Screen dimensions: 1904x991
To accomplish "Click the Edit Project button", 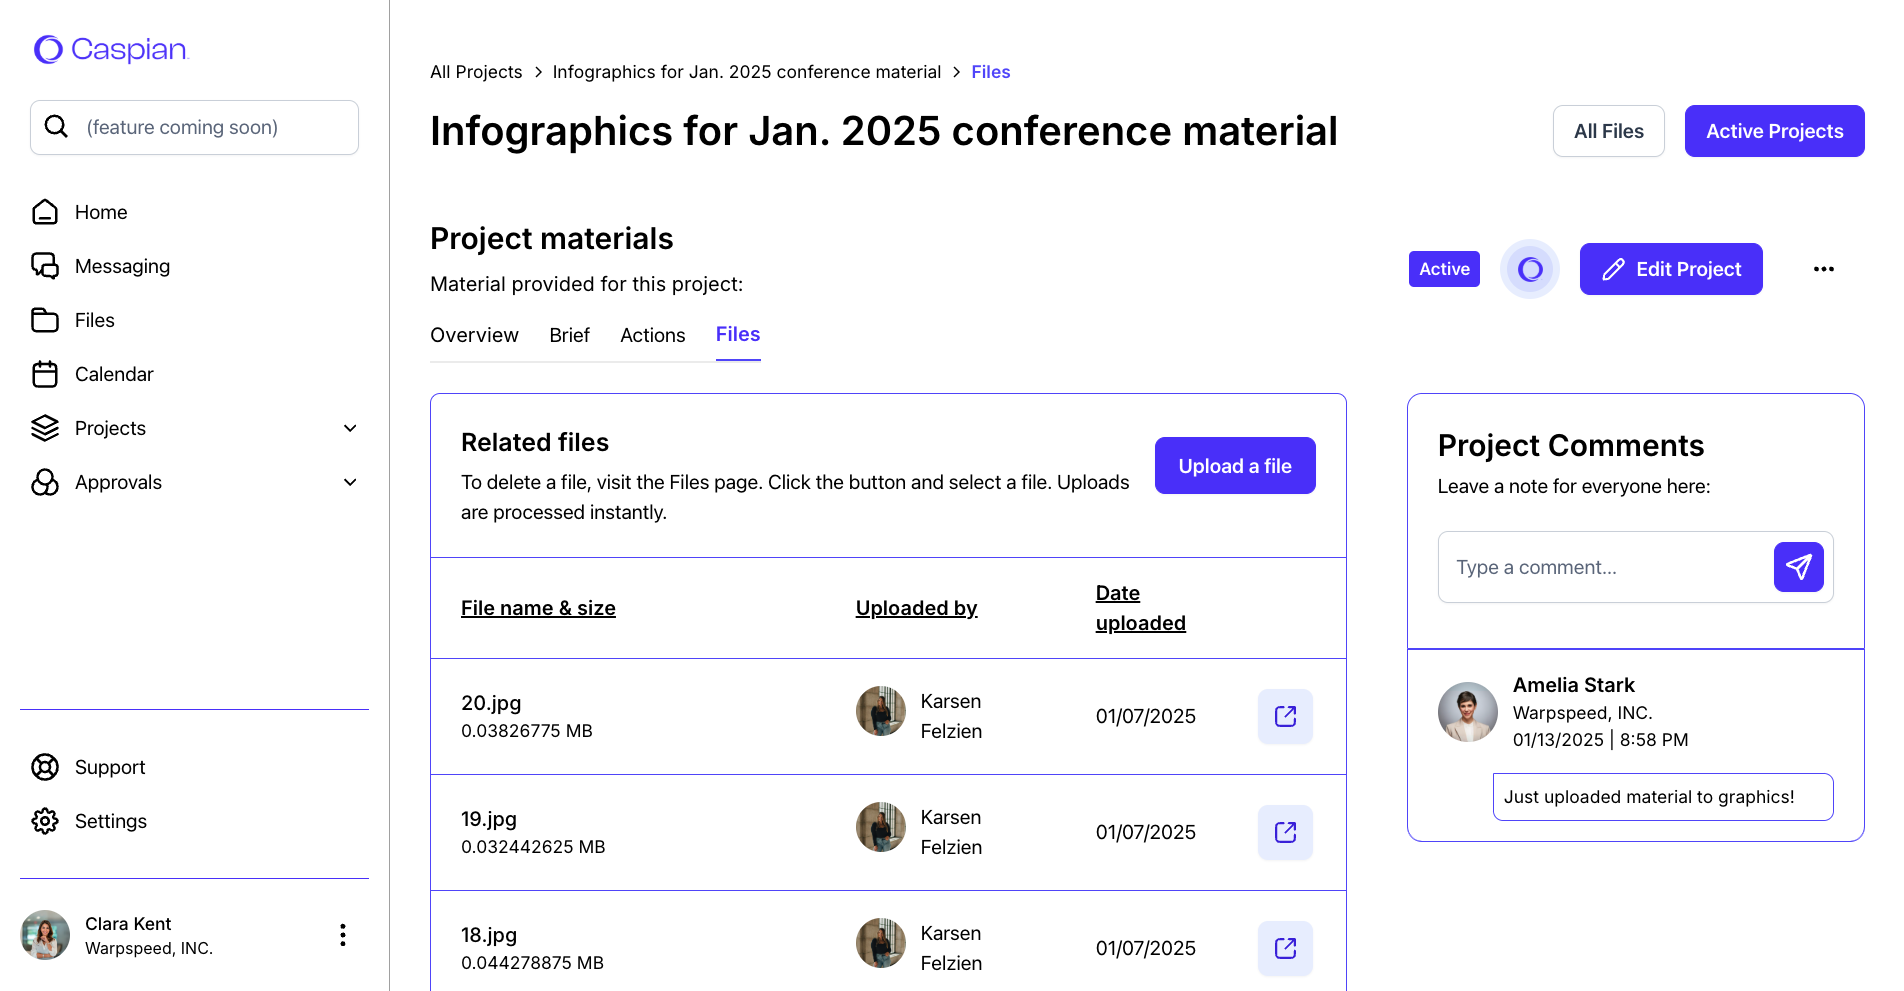I will point(1670,269).
